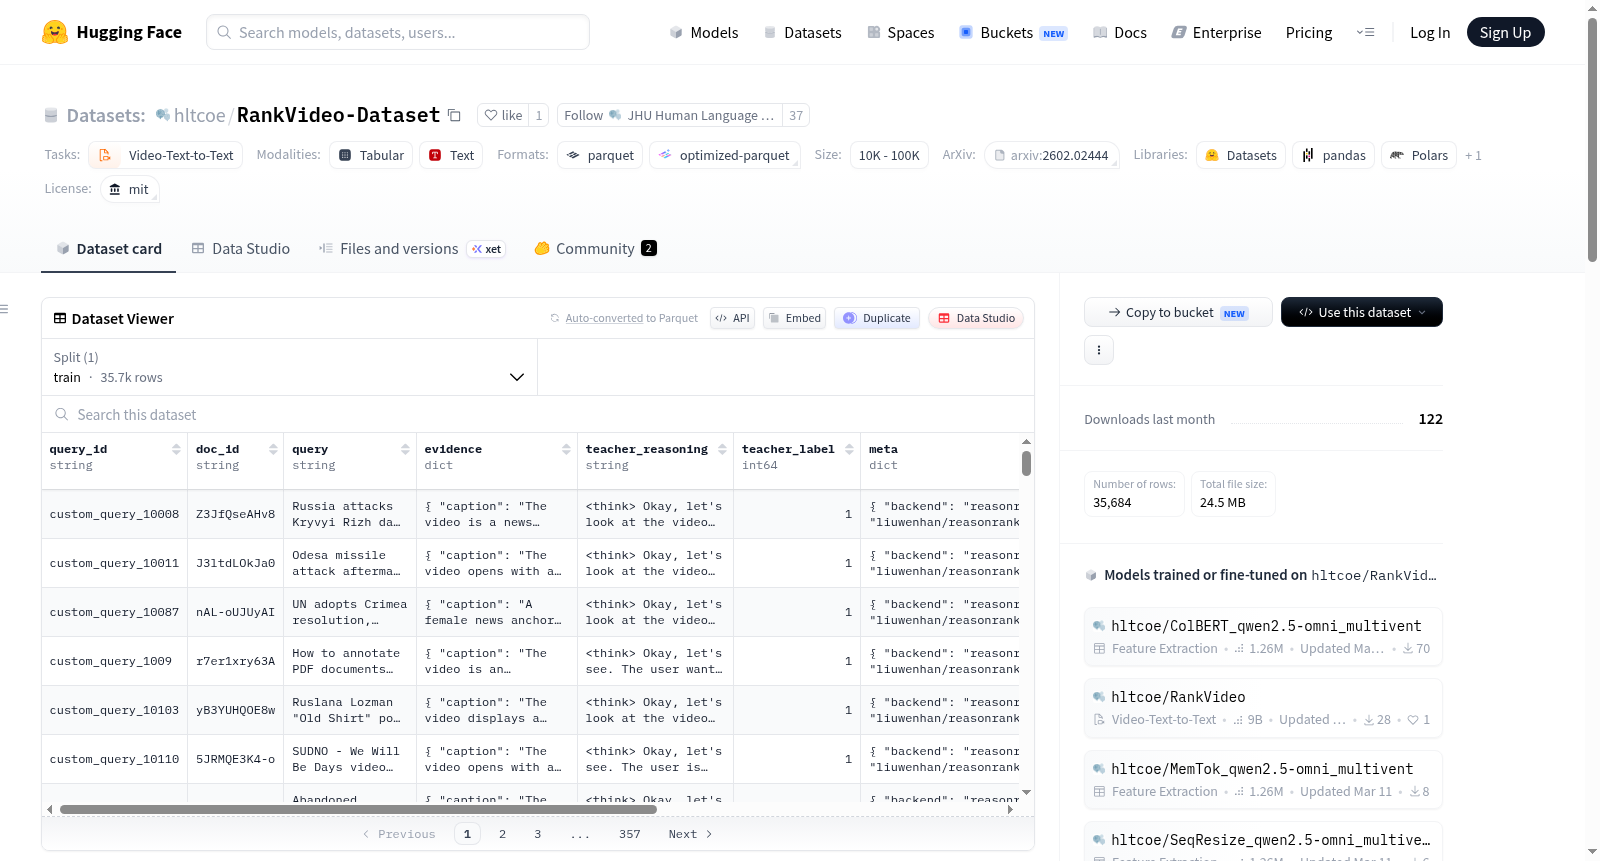Click the Embed button

(794, 318)
